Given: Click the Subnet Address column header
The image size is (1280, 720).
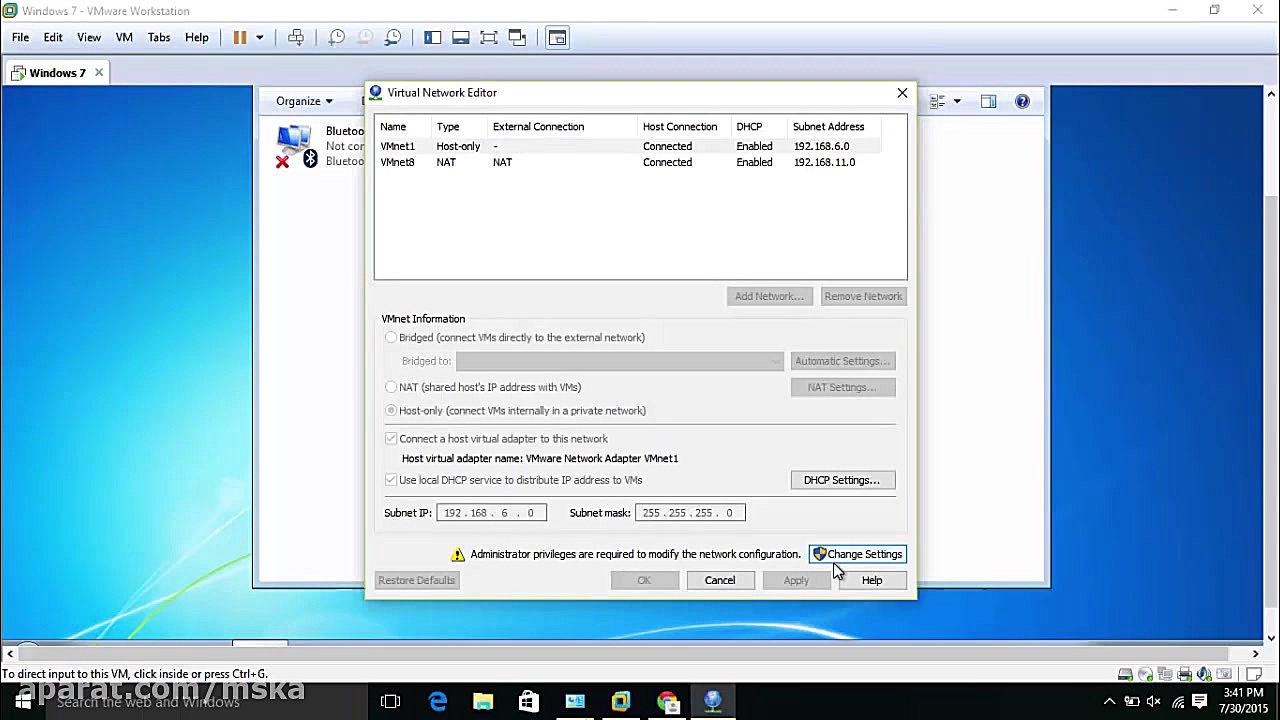Looking at the screenshot, I should click(x=828, y=127).
